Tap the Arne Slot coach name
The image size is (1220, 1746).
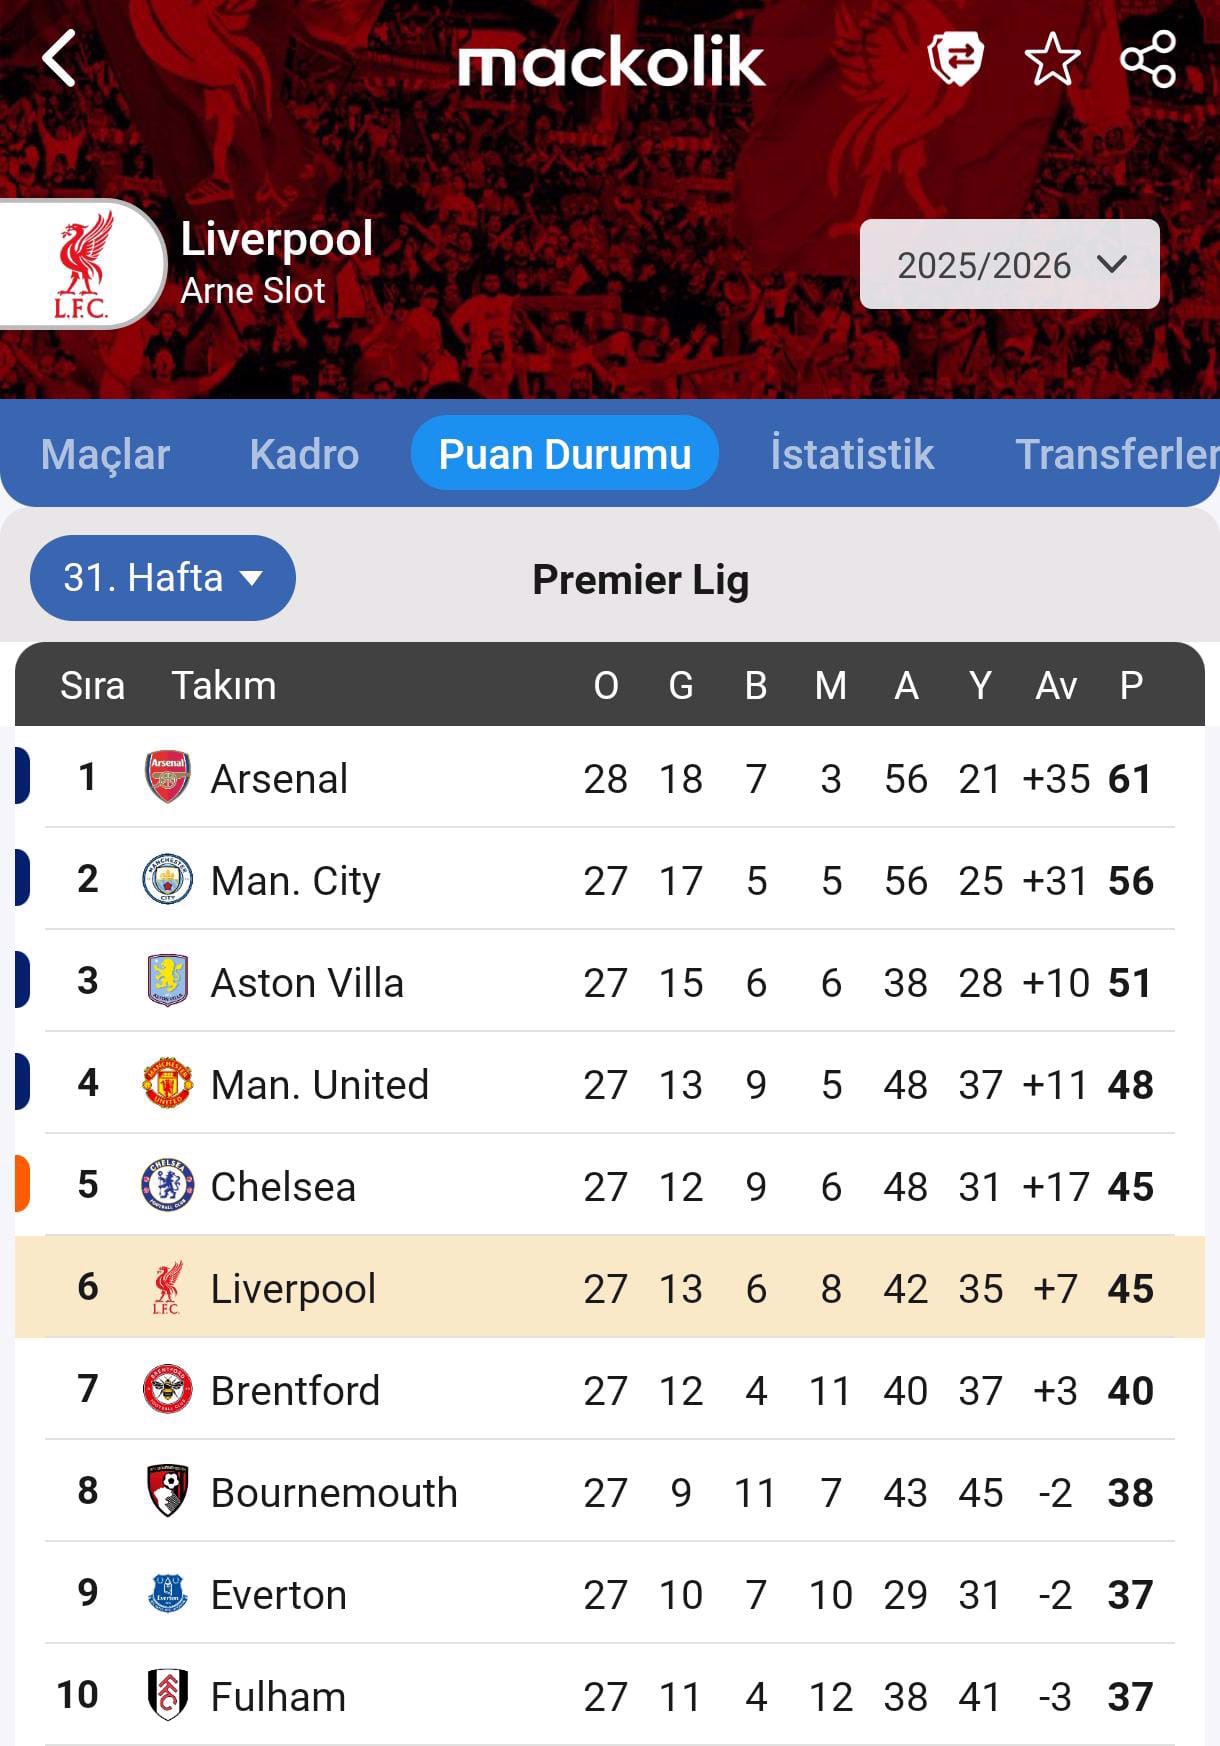[253, 291]
